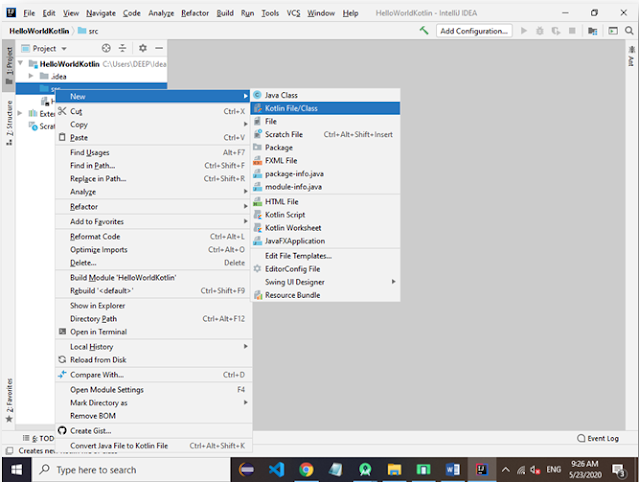Open the Refactor menu in menu bar
Screen dimensions: 639x482
(x=195, y=13)
